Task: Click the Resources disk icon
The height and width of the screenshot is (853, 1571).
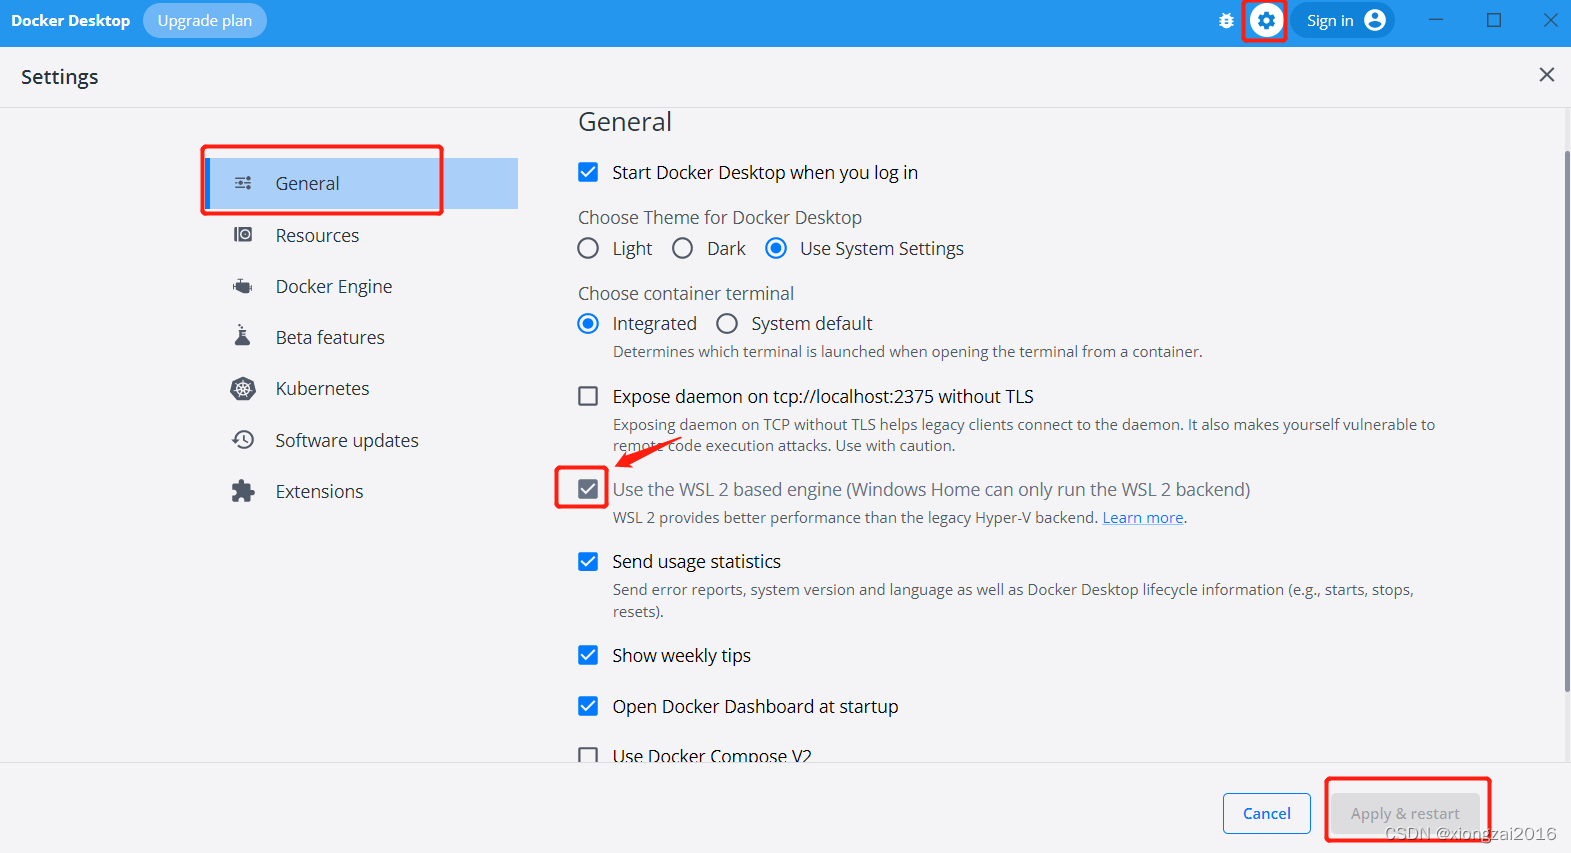Action: click(x=243, y=234)
